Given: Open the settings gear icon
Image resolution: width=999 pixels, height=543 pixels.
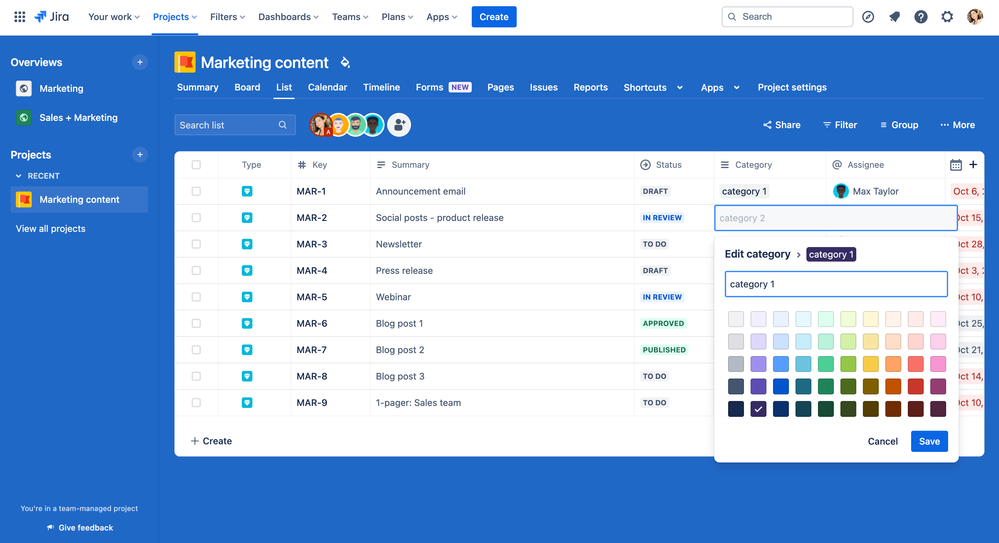Looking at the screenshot, I should pos(947,17).
